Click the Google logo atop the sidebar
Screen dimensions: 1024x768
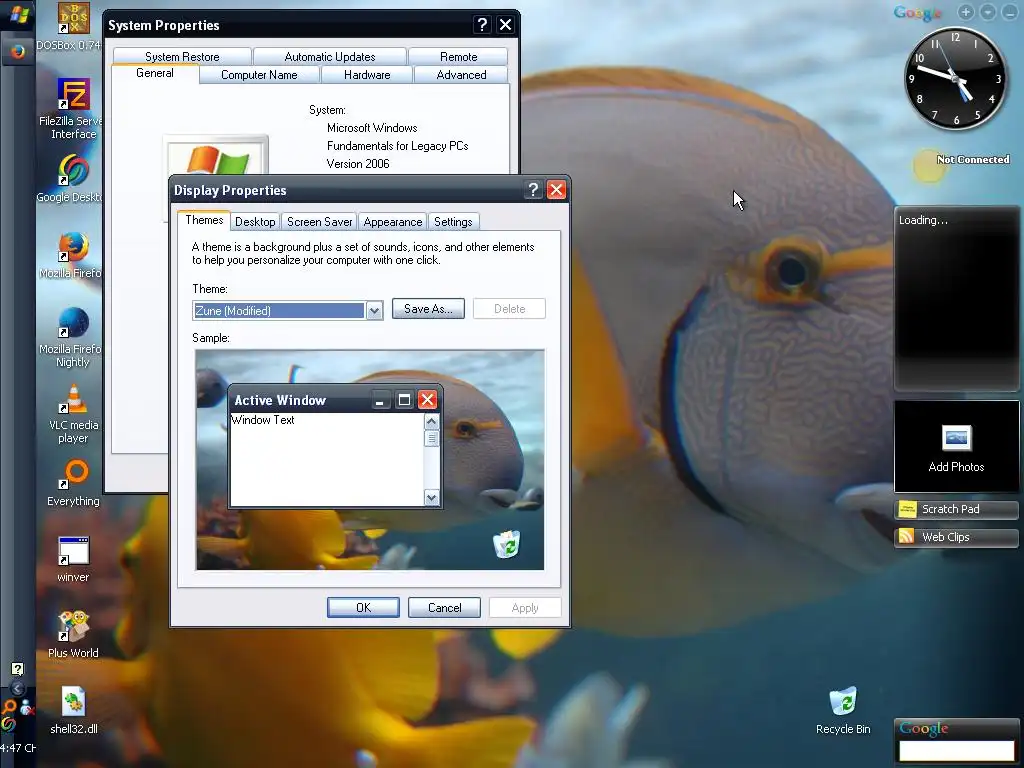pos(918,13)
